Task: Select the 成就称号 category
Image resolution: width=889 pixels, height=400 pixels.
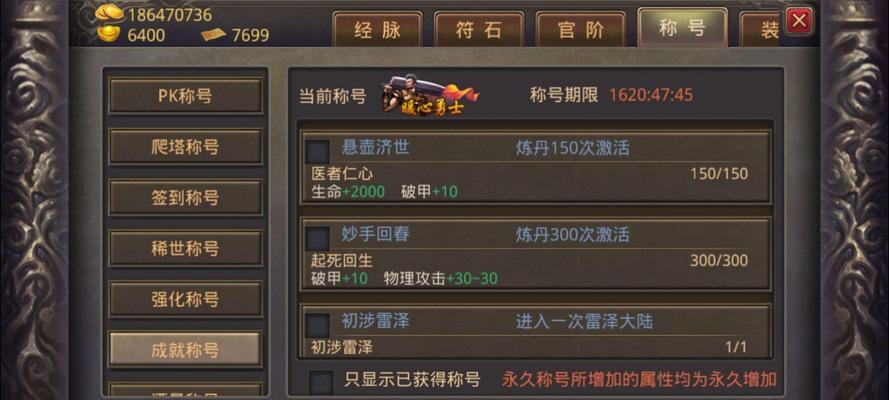Action: (185, 350)
